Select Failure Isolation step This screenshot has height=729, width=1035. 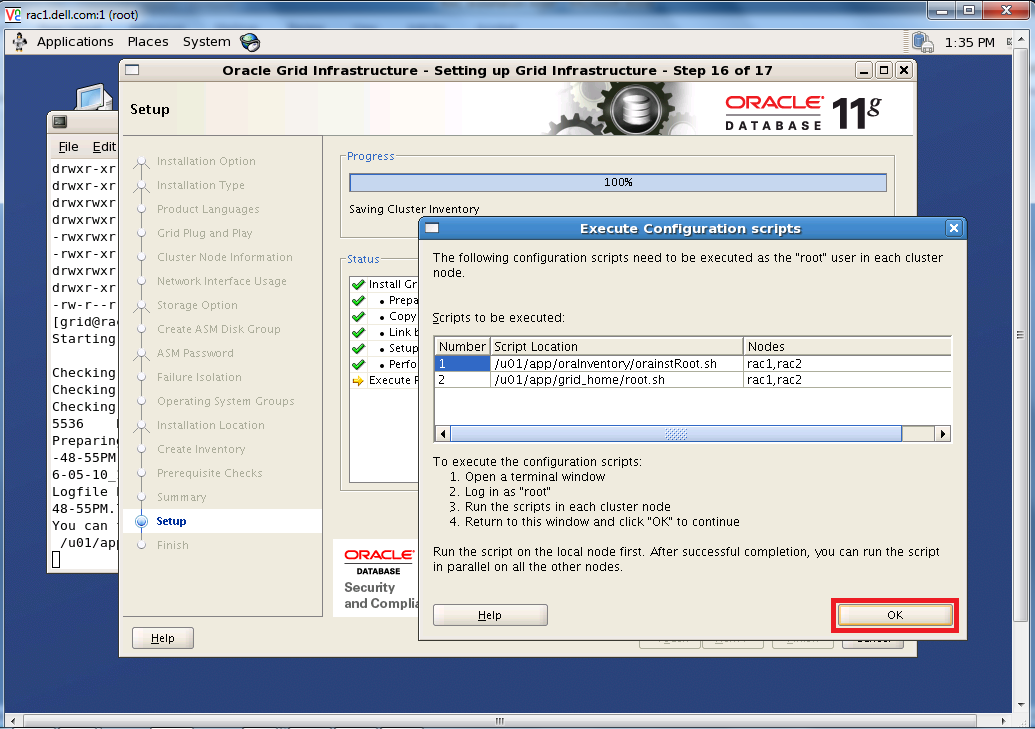pos(199,377)
